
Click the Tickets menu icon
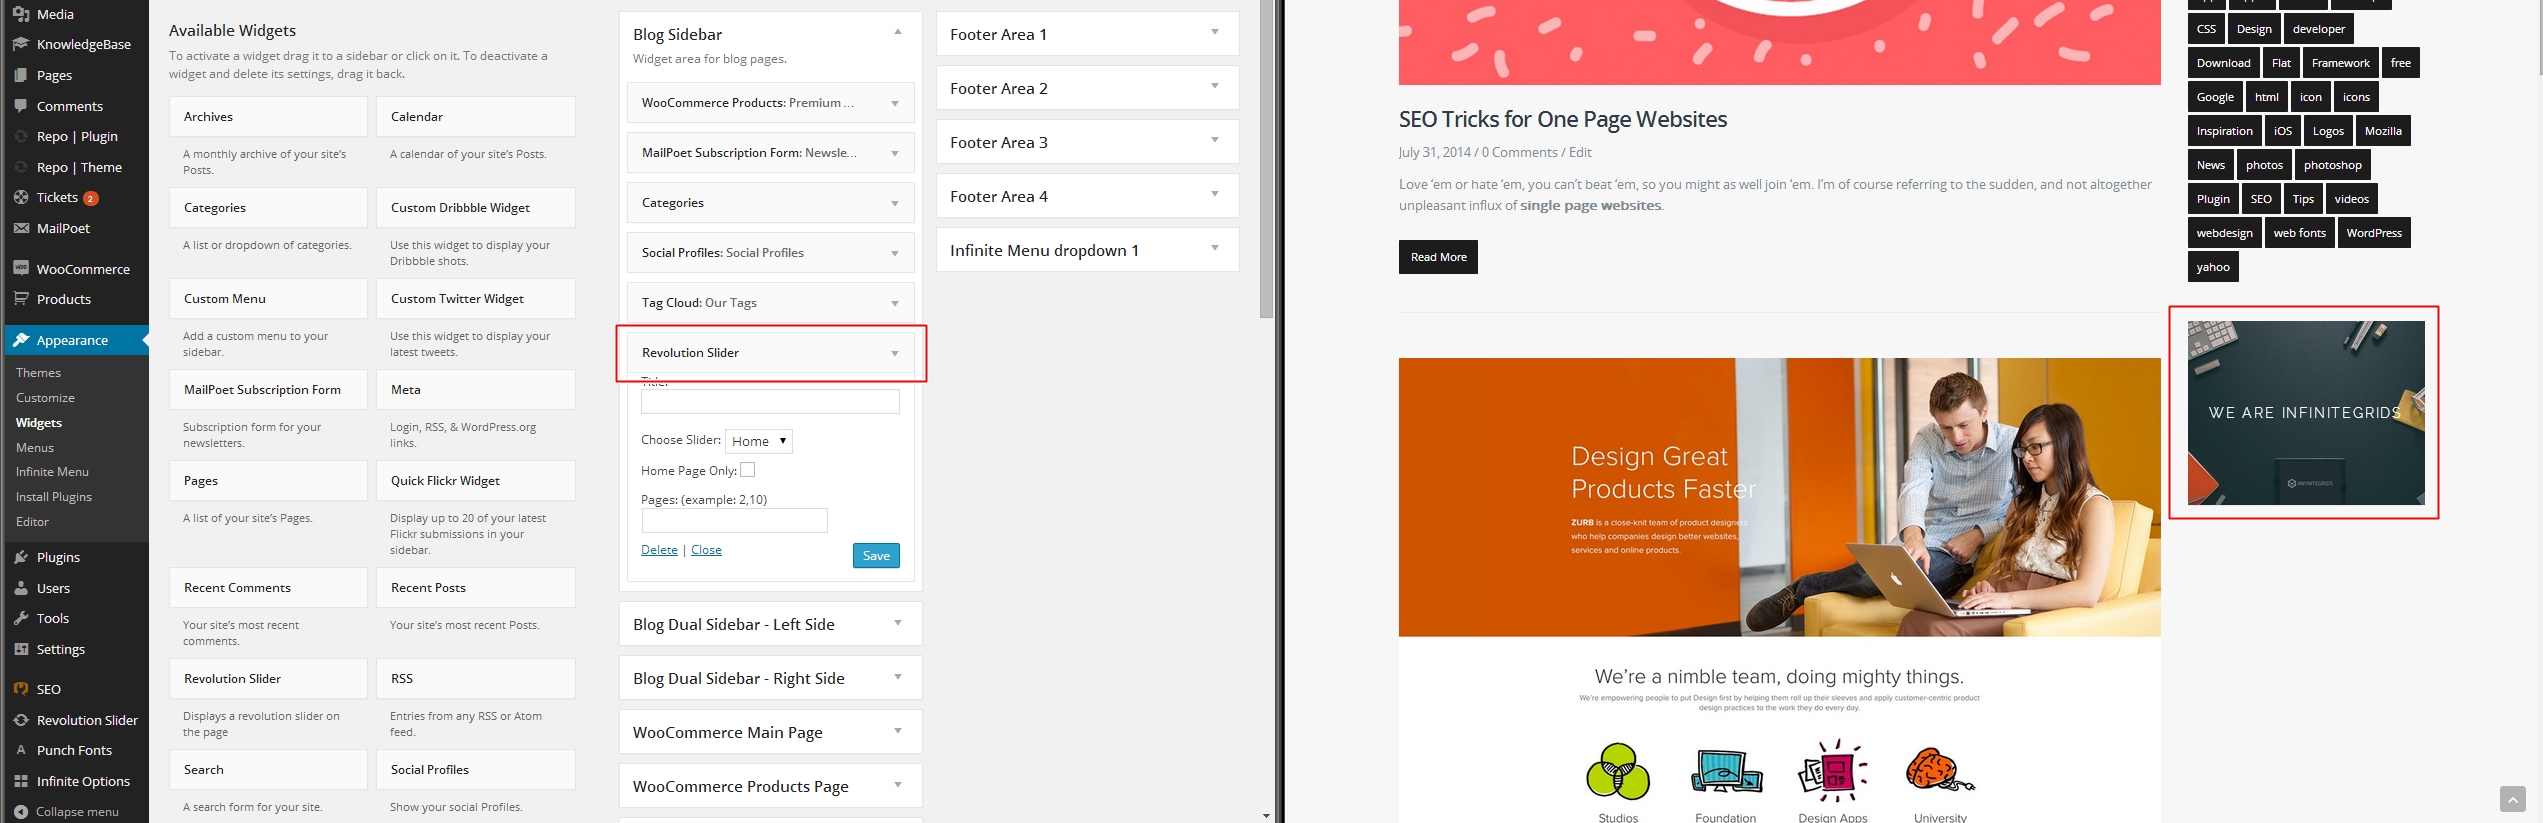click(21, 197)
